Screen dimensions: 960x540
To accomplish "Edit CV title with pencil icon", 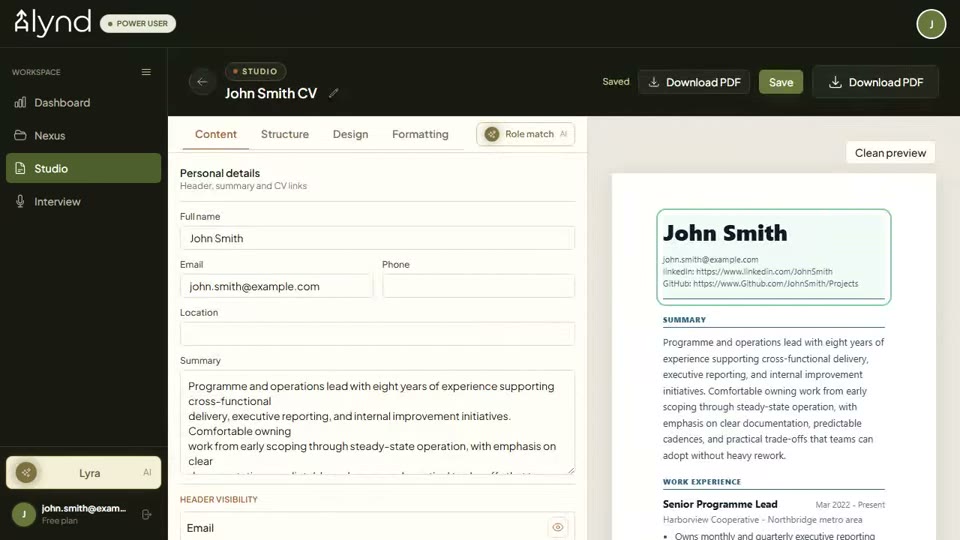I will (x=334, y=93).
